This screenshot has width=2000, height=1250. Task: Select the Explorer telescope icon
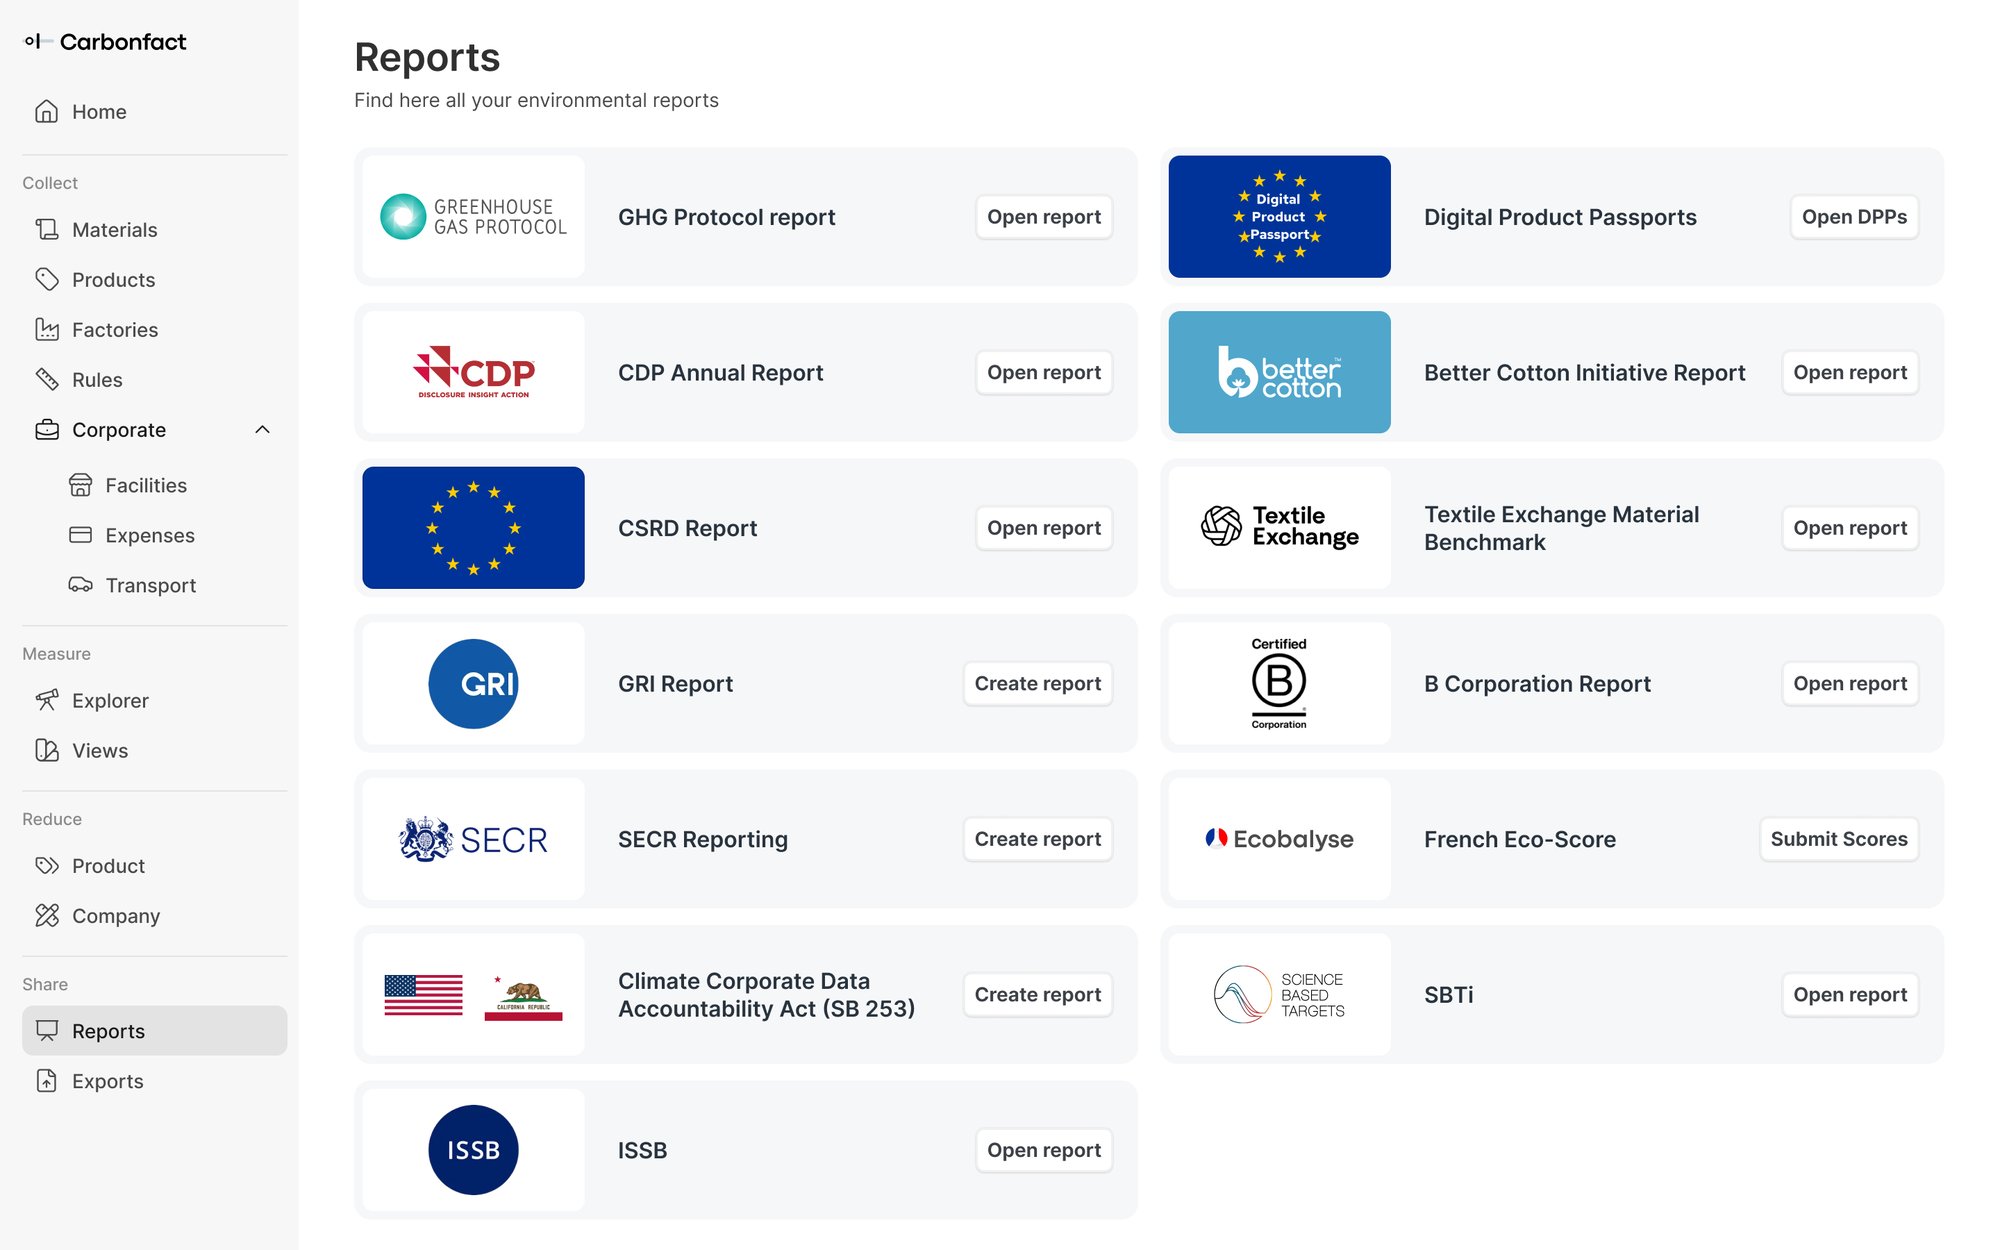click(x=46, y=700)
